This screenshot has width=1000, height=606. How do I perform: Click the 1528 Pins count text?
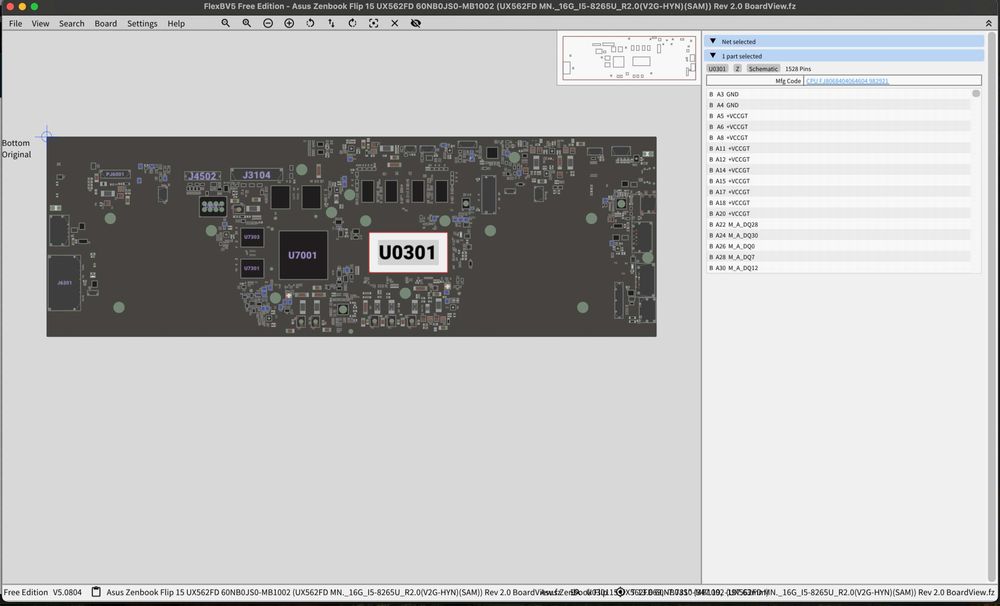coord(798,68)
